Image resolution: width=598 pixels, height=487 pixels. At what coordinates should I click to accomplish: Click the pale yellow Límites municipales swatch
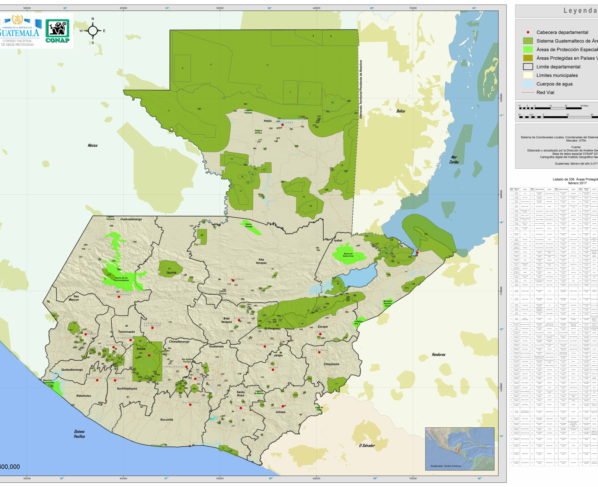(528, 76)
